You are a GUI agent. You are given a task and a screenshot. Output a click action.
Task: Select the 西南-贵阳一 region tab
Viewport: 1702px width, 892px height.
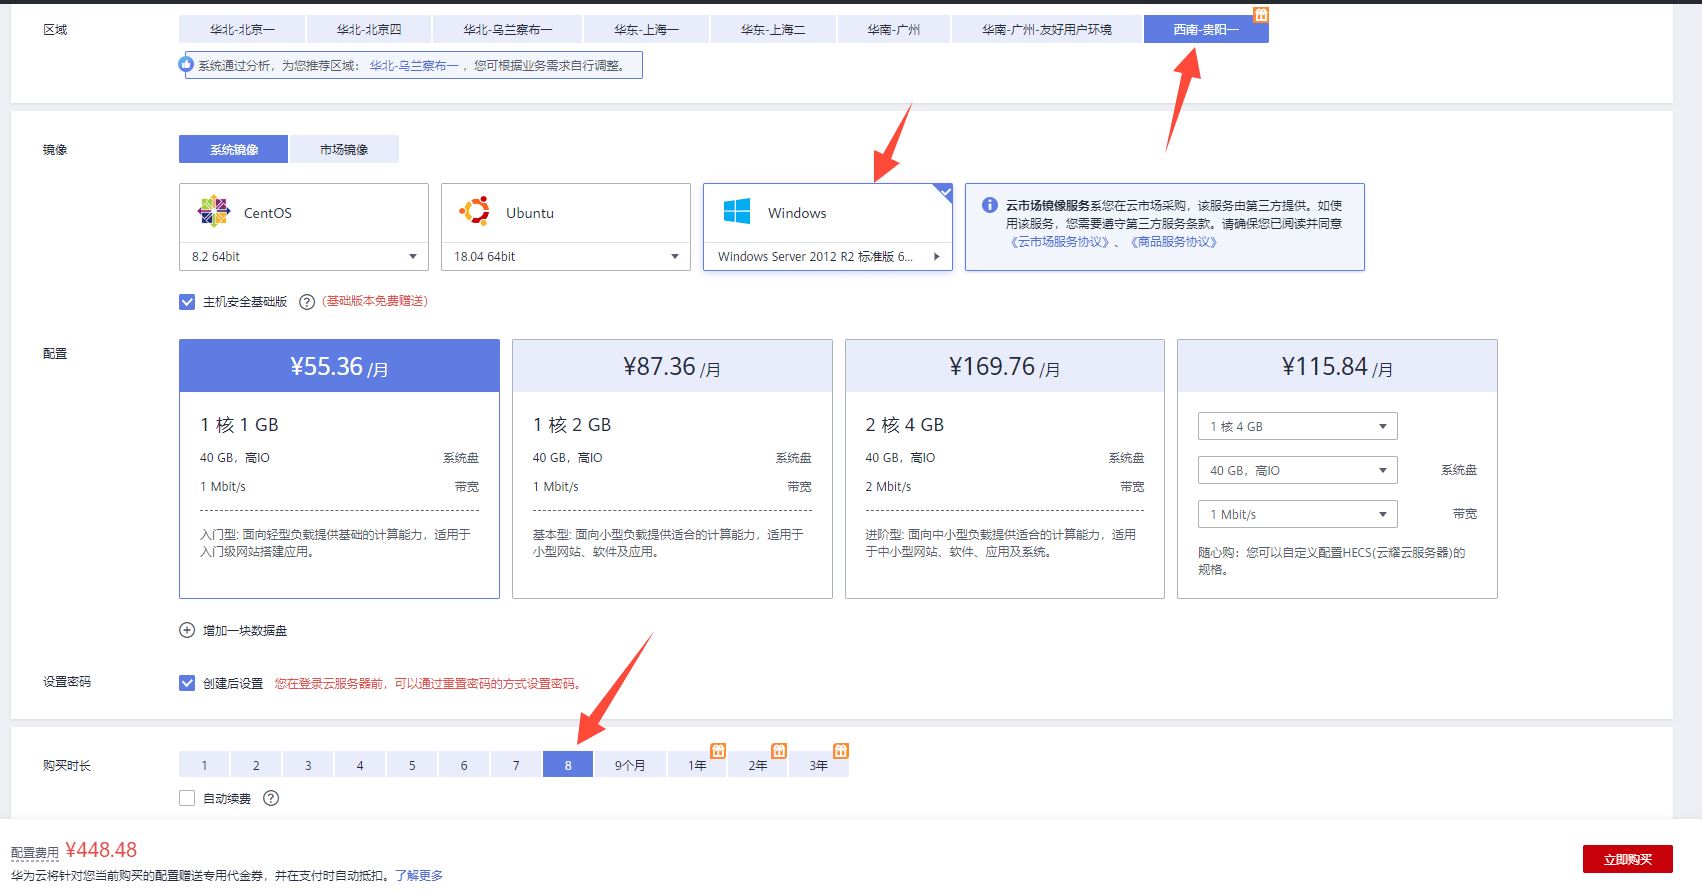coord(1206,29)
